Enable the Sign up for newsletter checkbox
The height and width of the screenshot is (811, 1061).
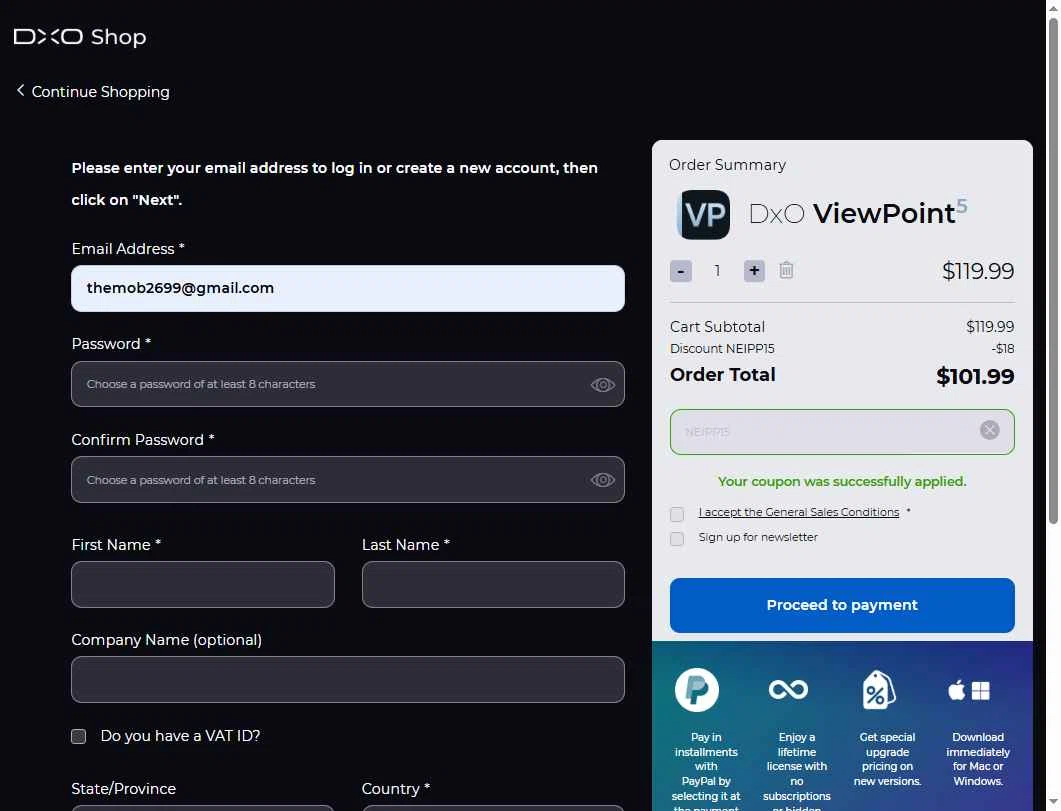pos(677,538)
